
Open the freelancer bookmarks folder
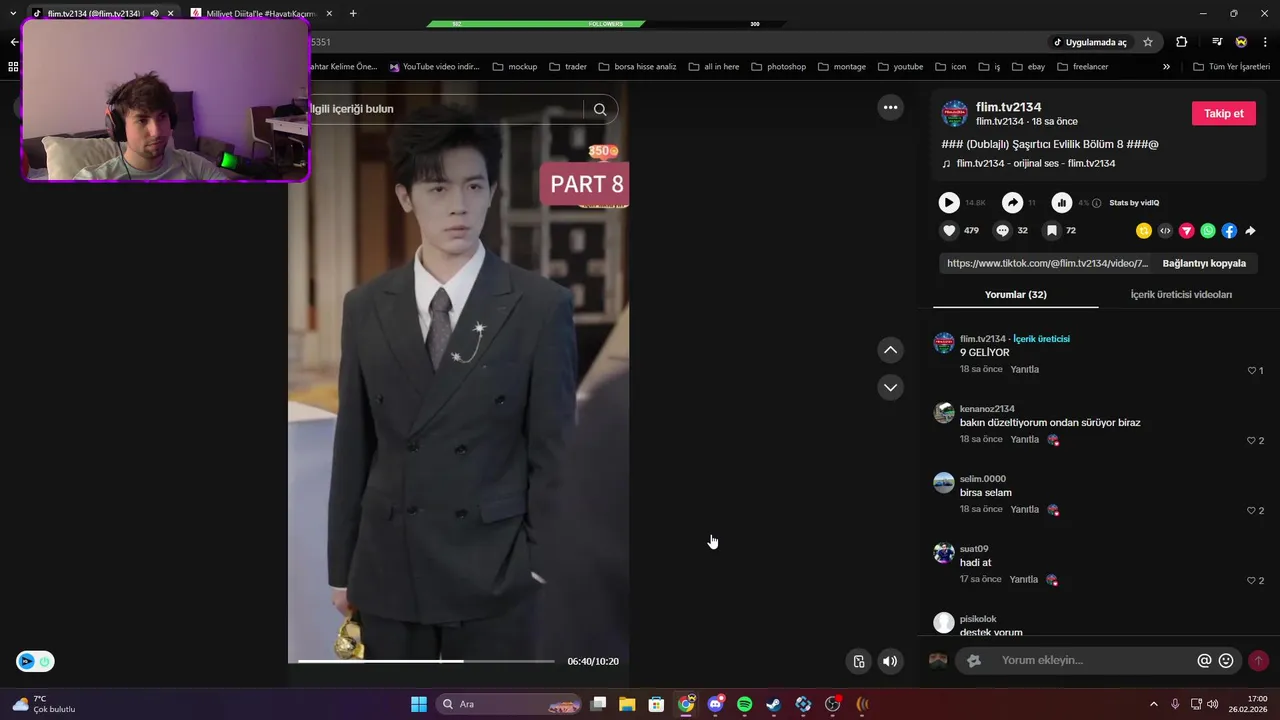tap(1082, 67)
